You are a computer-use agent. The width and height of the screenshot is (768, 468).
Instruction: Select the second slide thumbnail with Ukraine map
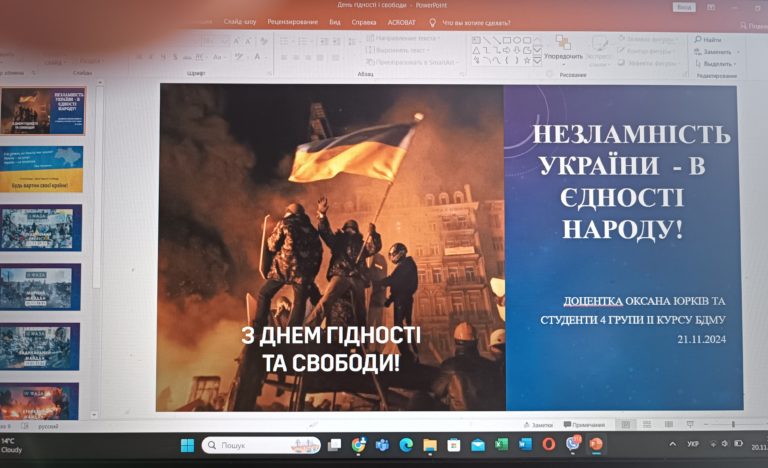click(42, 169)
